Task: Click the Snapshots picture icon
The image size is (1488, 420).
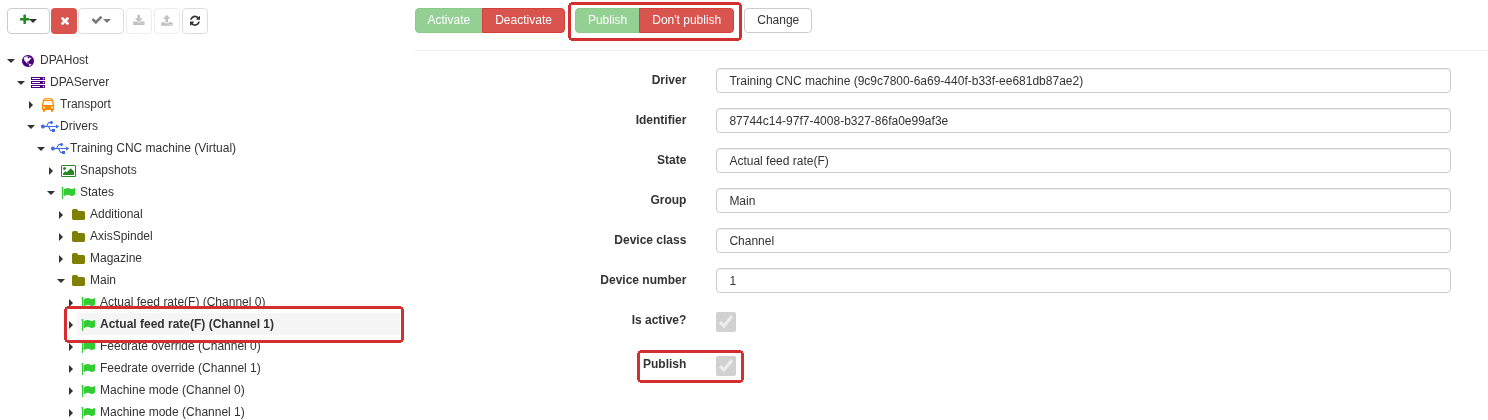Action: pos(68,171)
